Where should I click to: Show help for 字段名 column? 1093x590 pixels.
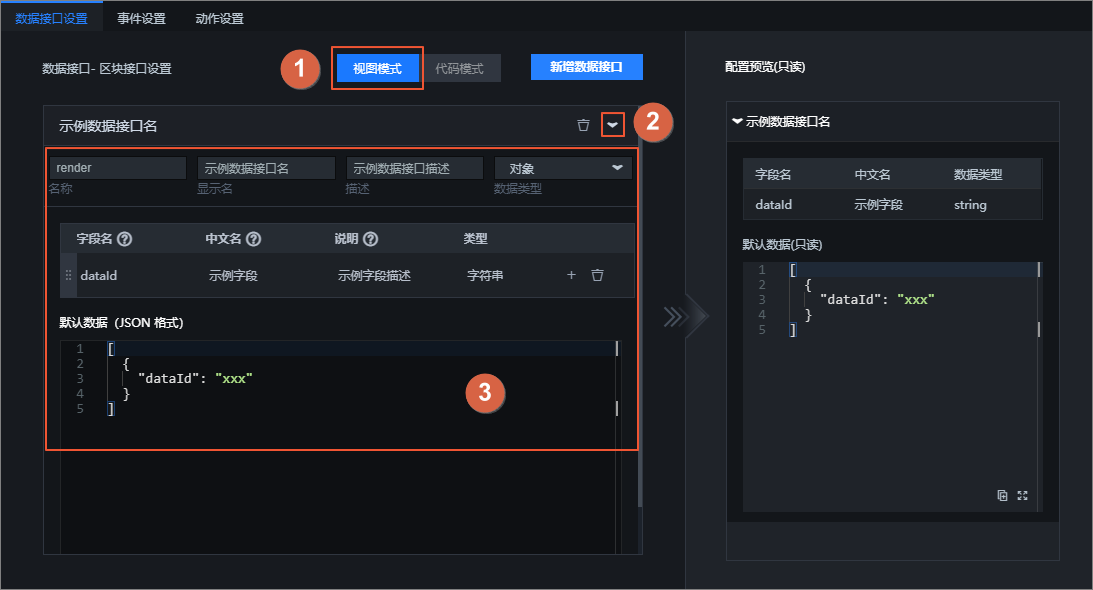[x=125, y=239]
